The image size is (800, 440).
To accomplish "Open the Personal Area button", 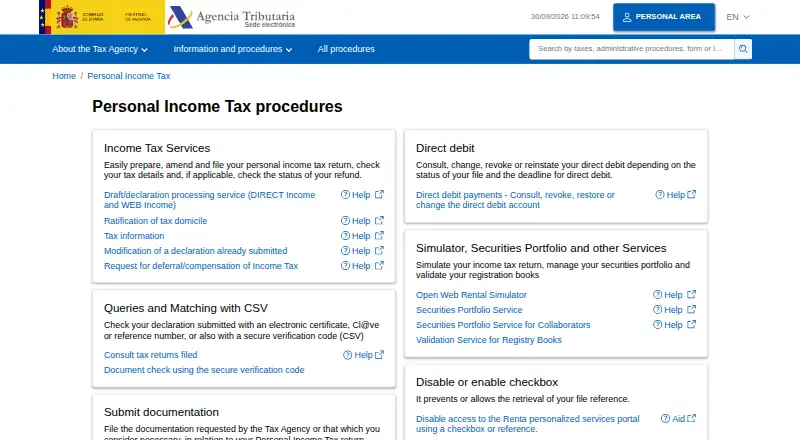I will [664, 17].
